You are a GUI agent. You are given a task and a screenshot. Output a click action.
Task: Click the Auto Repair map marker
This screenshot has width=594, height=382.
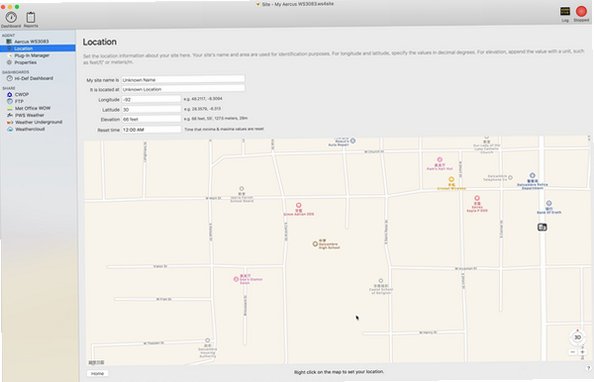pyautogui.click(x=353, y=141)
